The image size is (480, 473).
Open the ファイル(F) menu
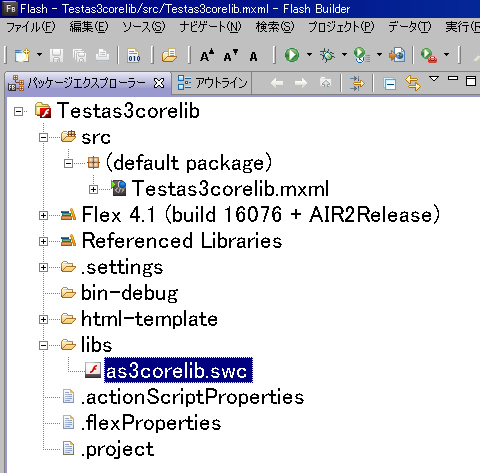(31, 27)
